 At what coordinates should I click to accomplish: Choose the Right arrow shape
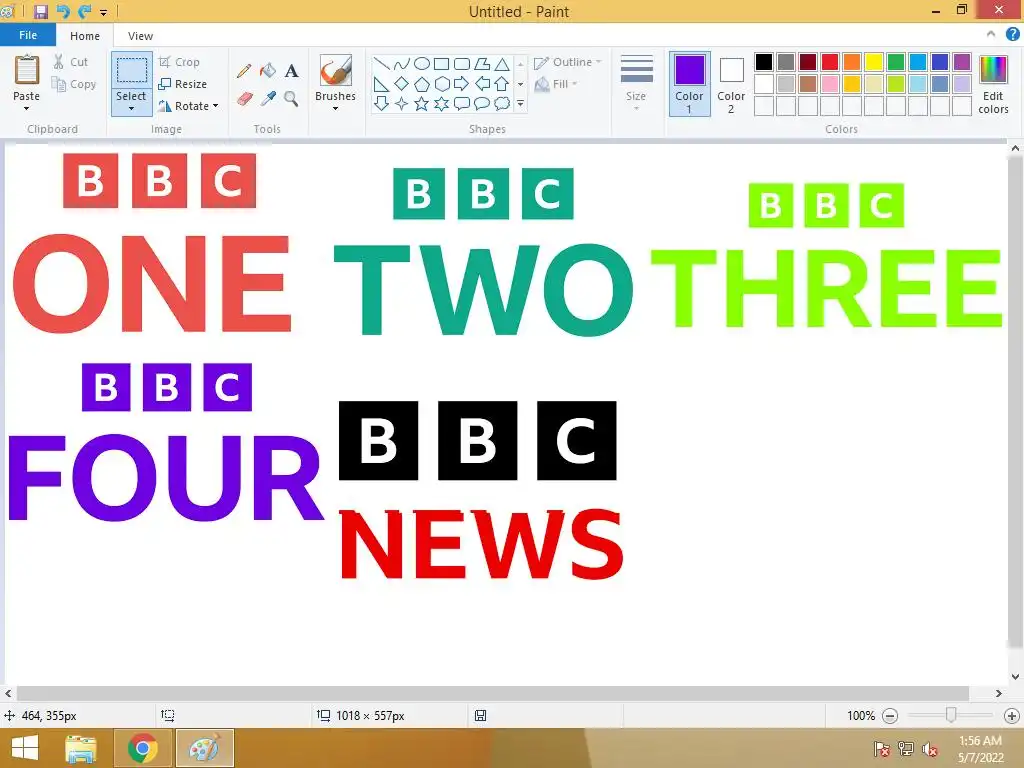coord(462,84)
